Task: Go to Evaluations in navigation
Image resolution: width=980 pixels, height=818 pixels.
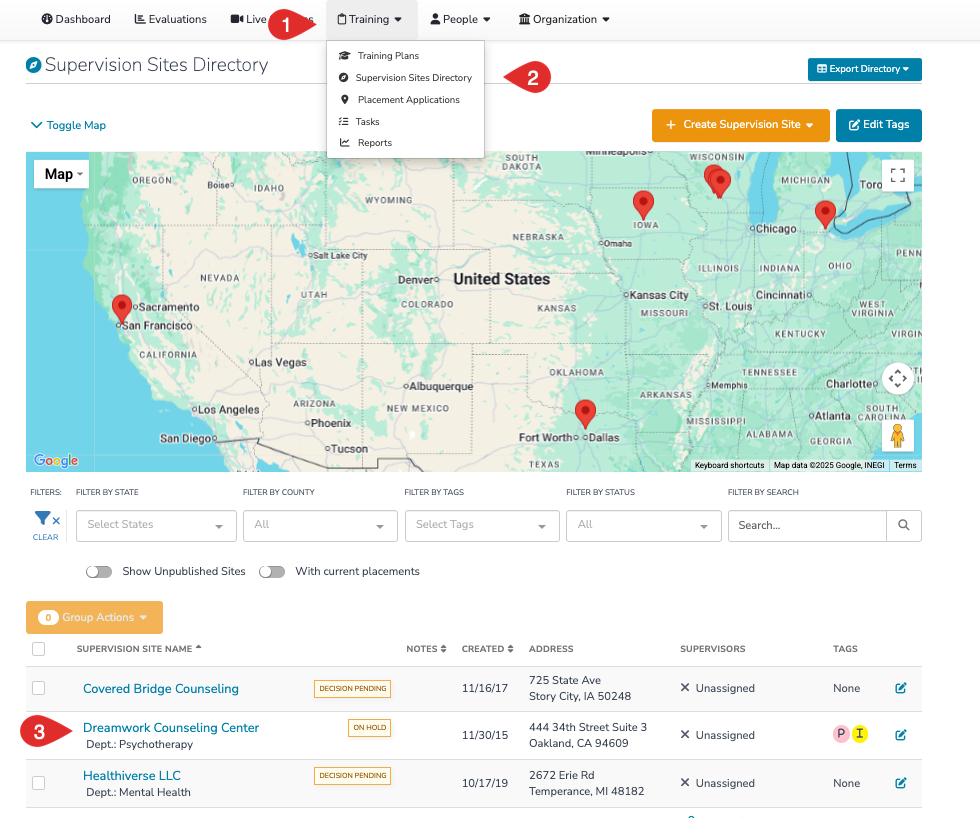Action: [171, 19]
